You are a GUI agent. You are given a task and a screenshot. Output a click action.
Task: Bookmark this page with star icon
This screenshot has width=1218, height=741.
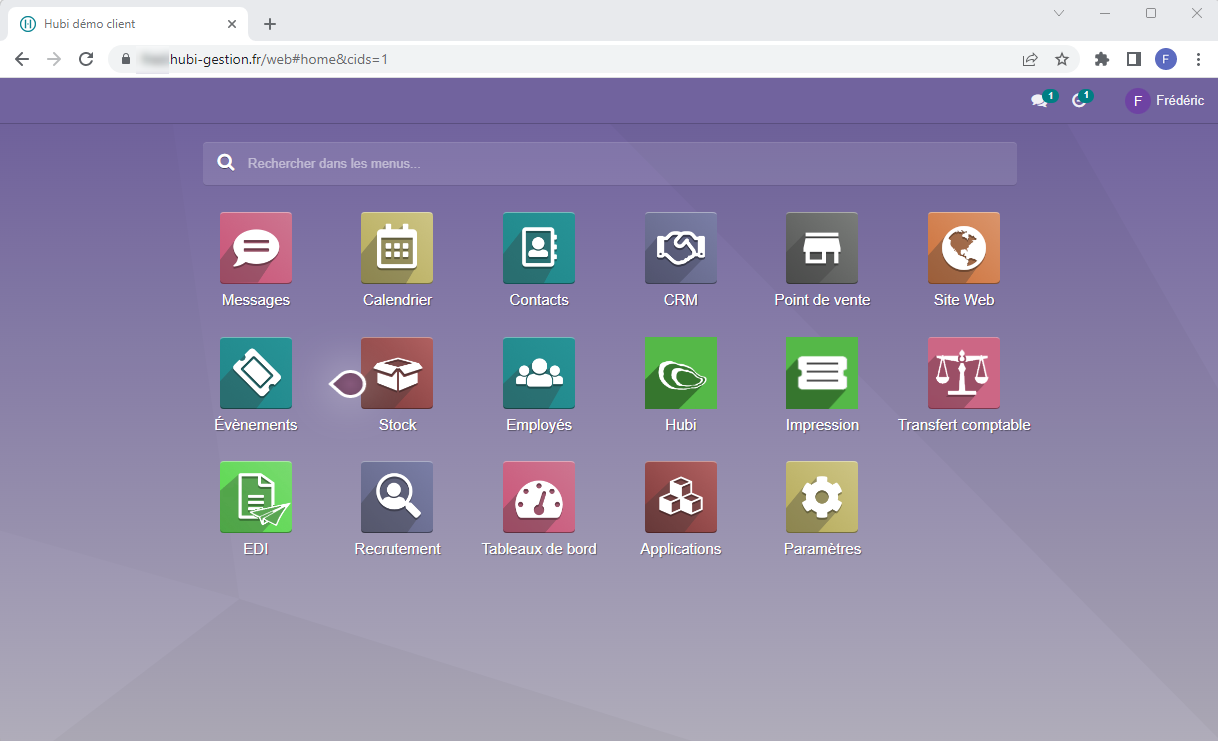[x=1062, y=59]
